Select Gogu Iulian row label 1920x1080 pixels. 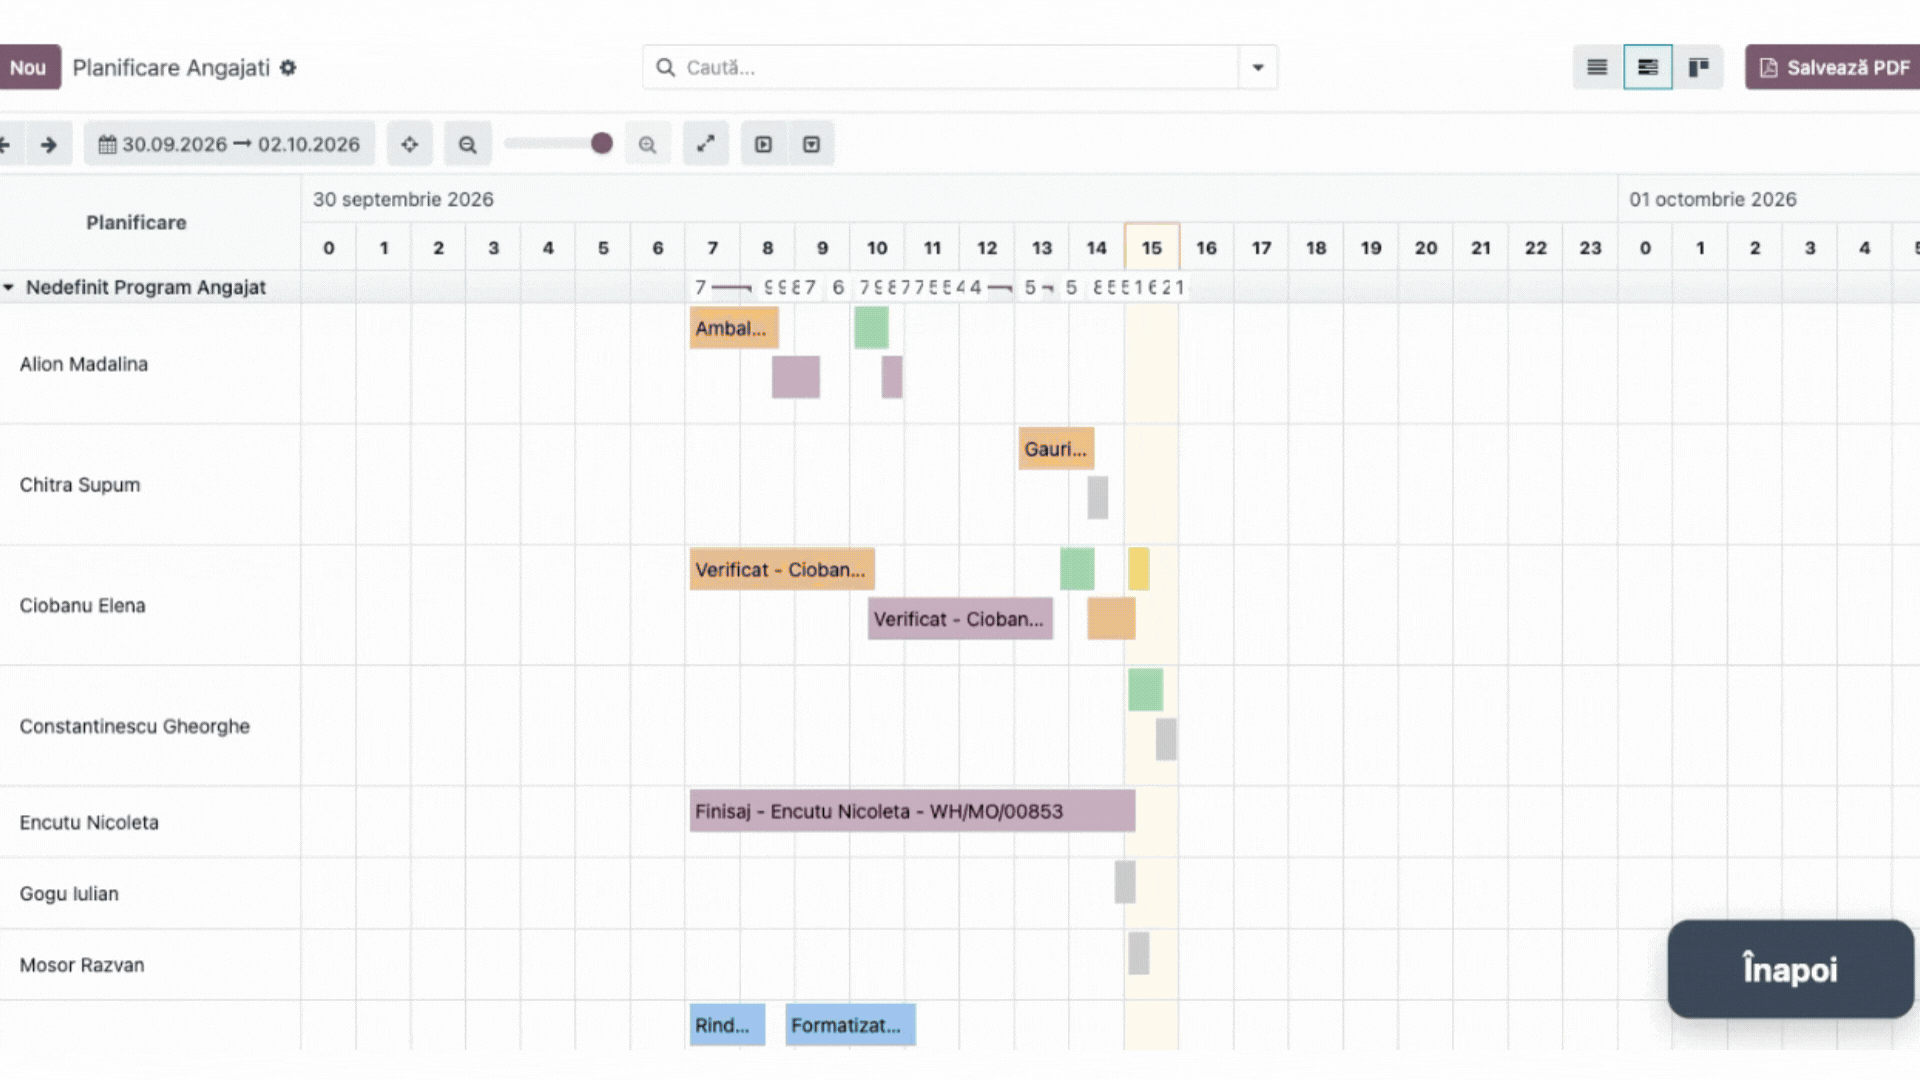(69, 894)
